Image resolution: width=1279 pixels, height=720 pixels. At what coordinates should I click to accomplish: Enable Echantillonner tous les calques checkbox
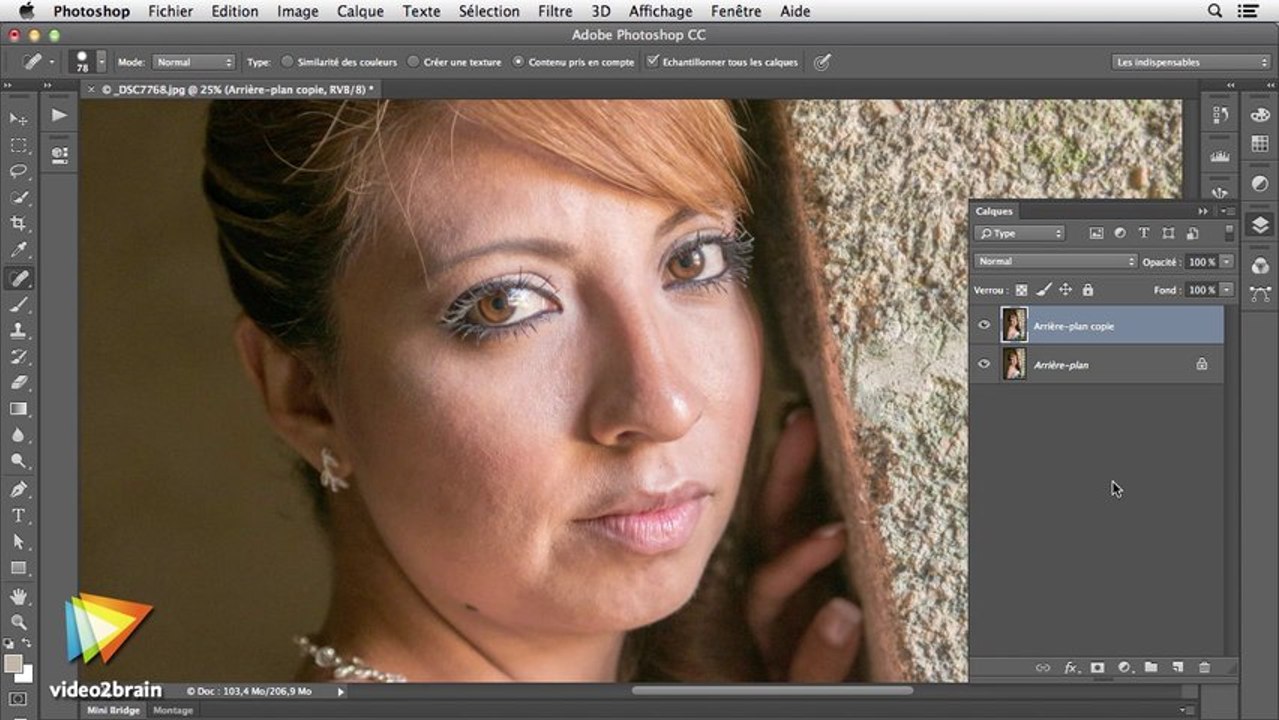point(653,62)
